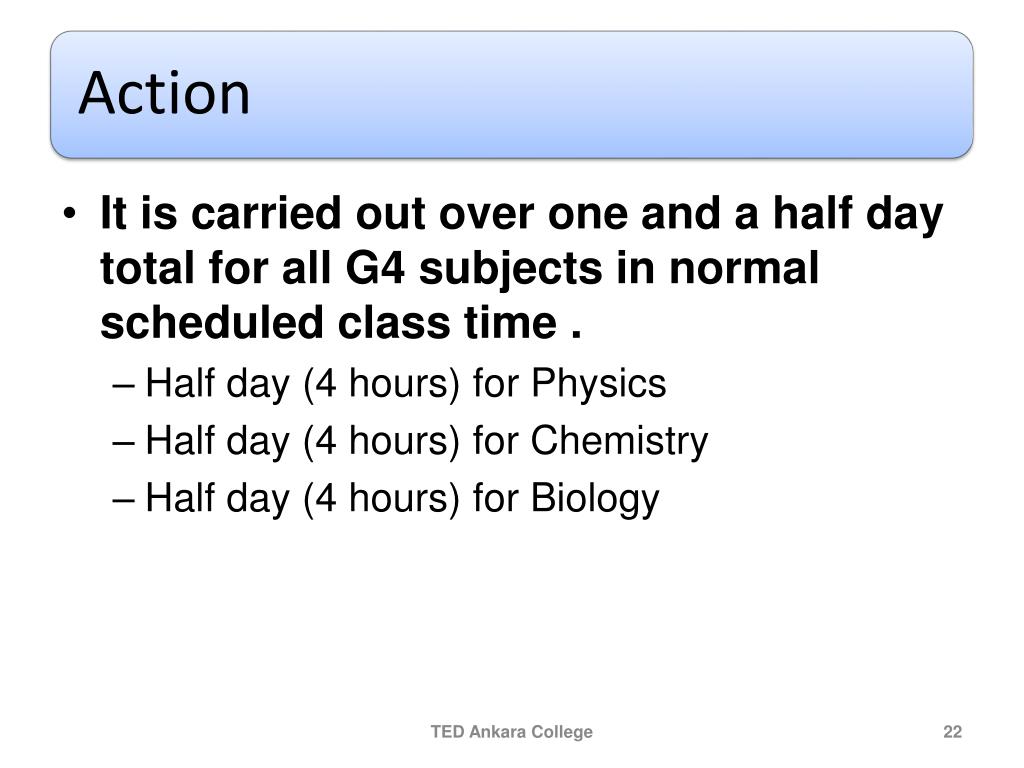1024x768 pixels.
Task: Click the slide number 22
Action: coord(953,732)
